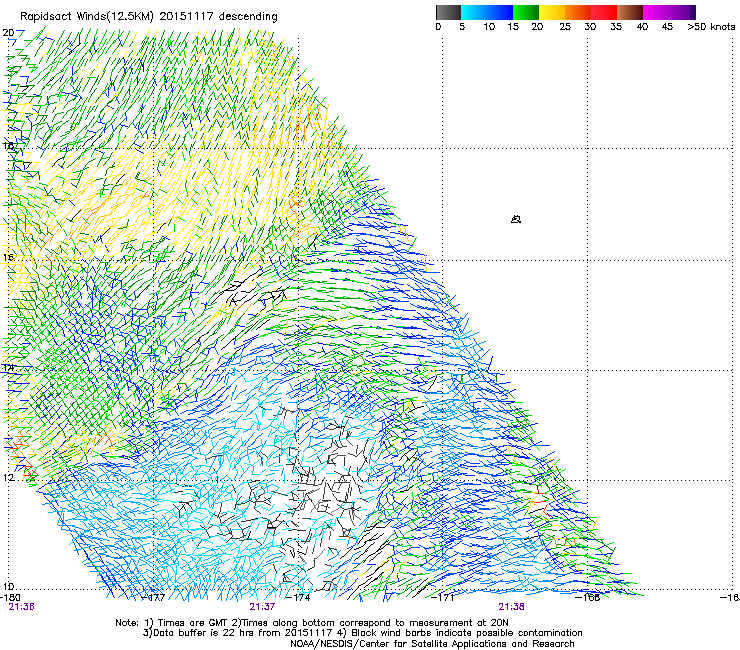Select the orange 25-30 knots legend segment

(x=578, y=12)
